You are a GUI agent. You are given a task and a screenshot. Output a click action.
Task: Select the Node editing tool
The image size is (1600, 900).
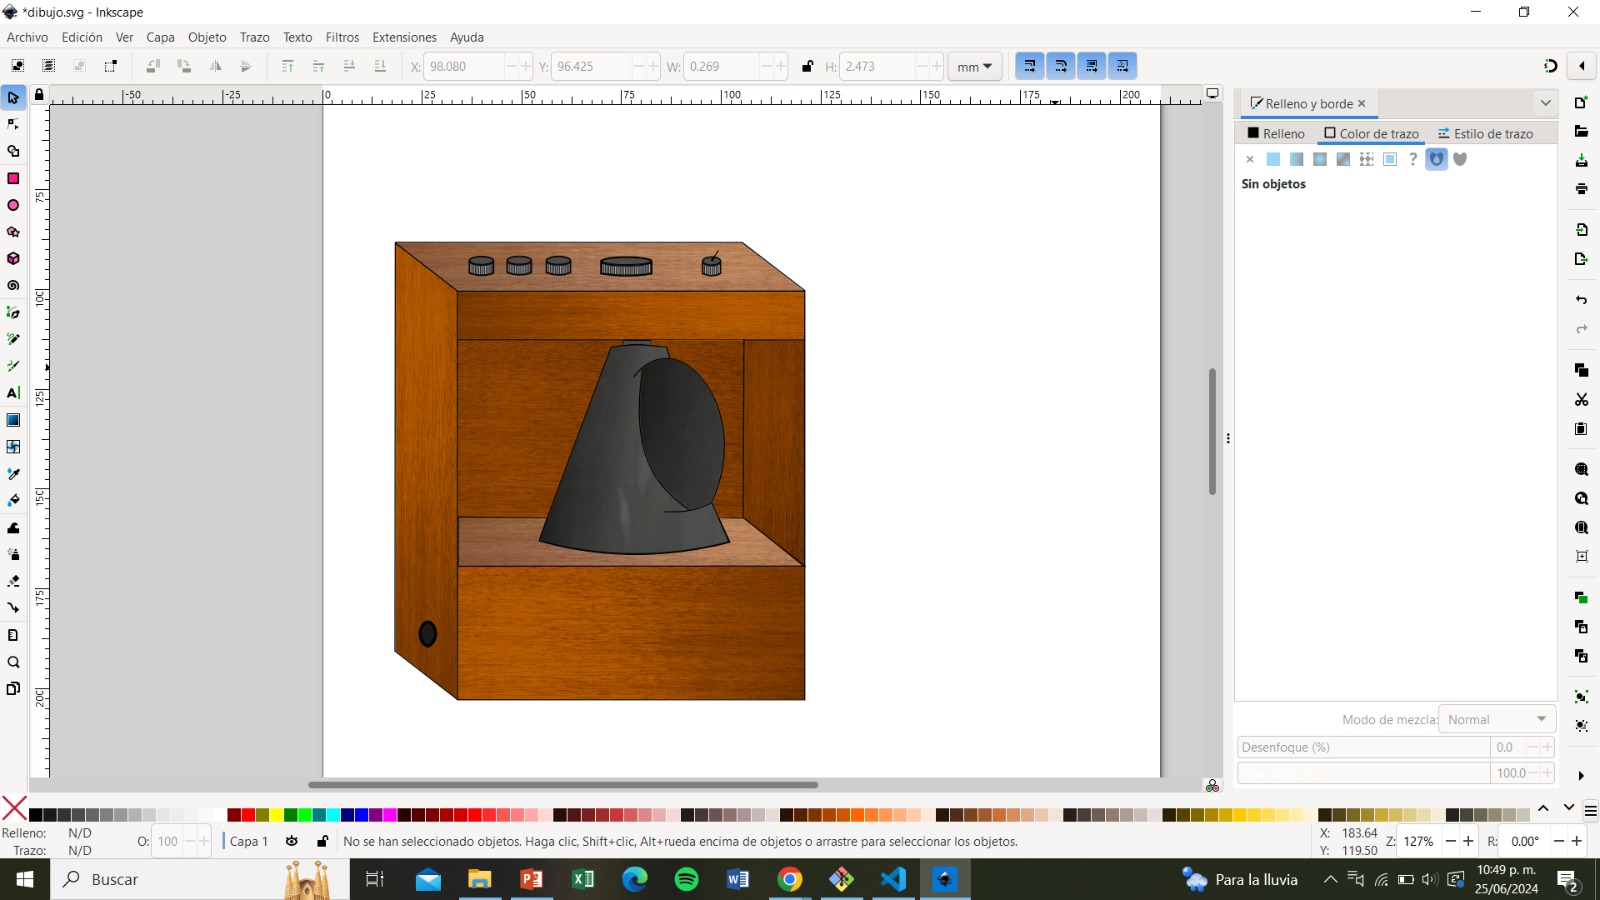point(13,124)
